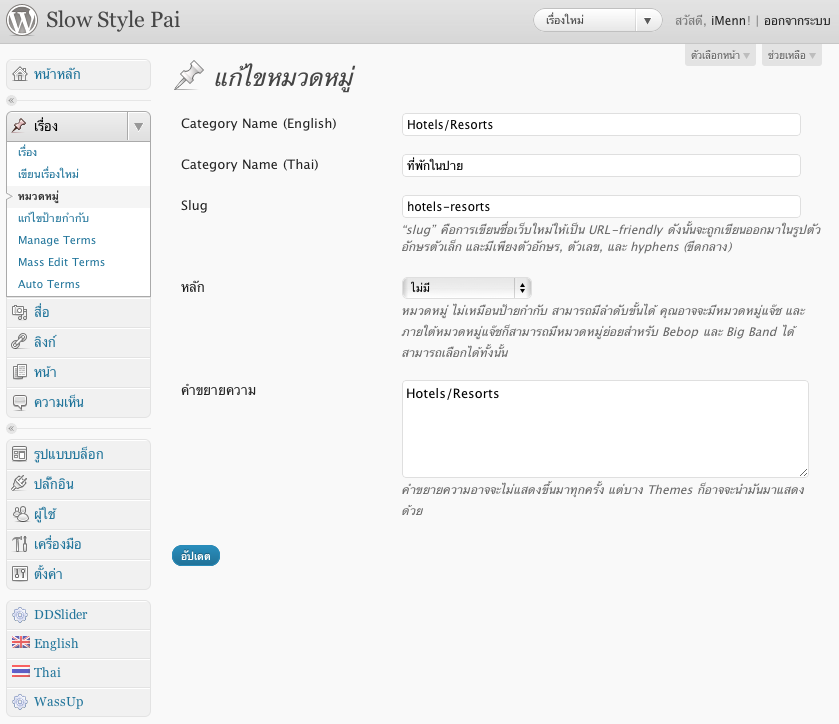The image size is (839, 724).
Task: Click the WordPress logo icon
Action: click(22, 20)
